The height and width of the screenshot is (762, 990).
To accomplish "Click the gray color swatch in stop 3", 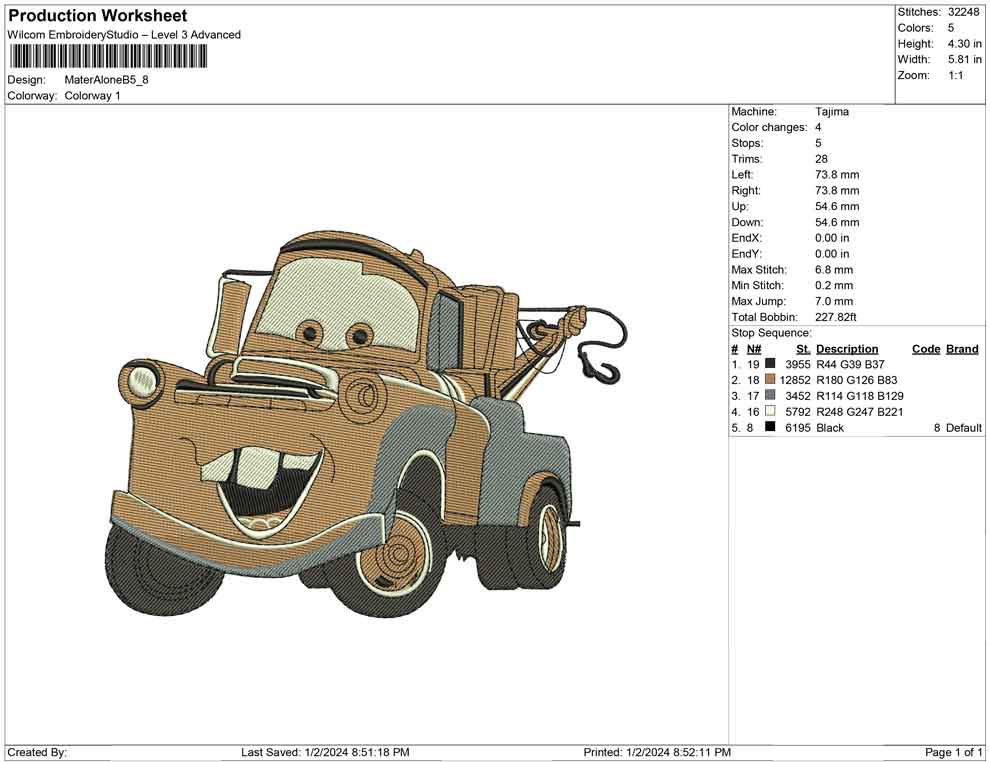I will pos(770,396).
